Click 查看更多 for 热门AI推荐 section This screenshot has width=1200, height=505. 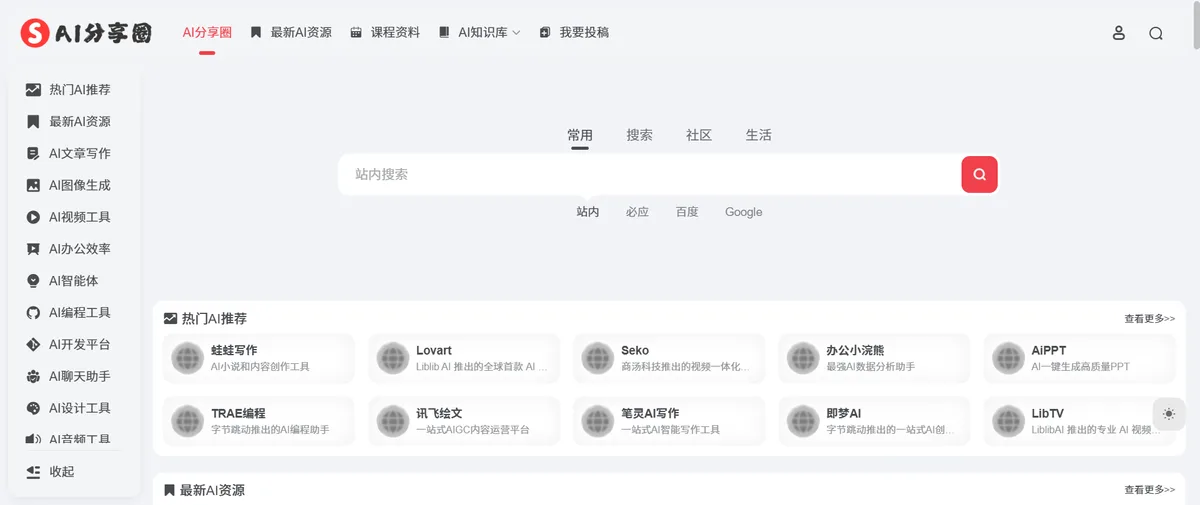(x=1149, y=319)
